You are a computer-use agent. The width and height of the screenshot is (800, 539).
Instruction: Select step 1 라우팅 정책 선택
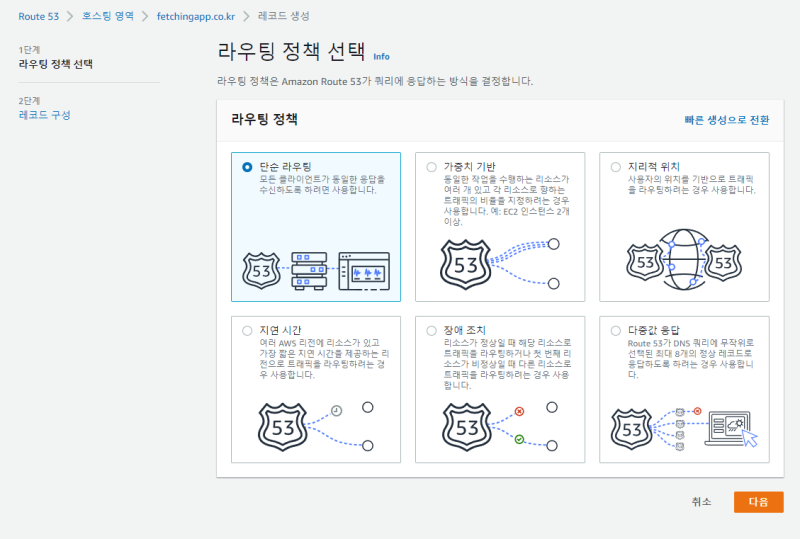[x=56, y=64]
